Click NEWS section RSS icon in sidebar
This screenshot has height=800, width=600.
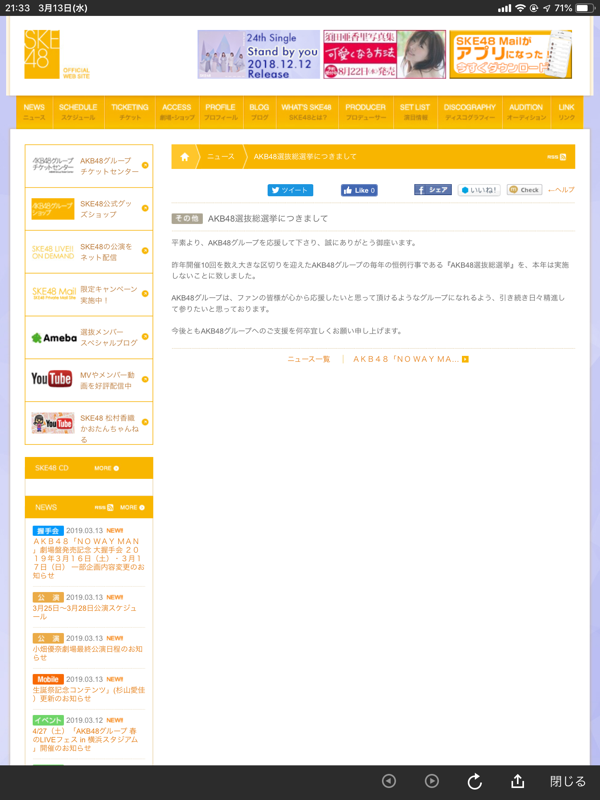coord(110,508)
